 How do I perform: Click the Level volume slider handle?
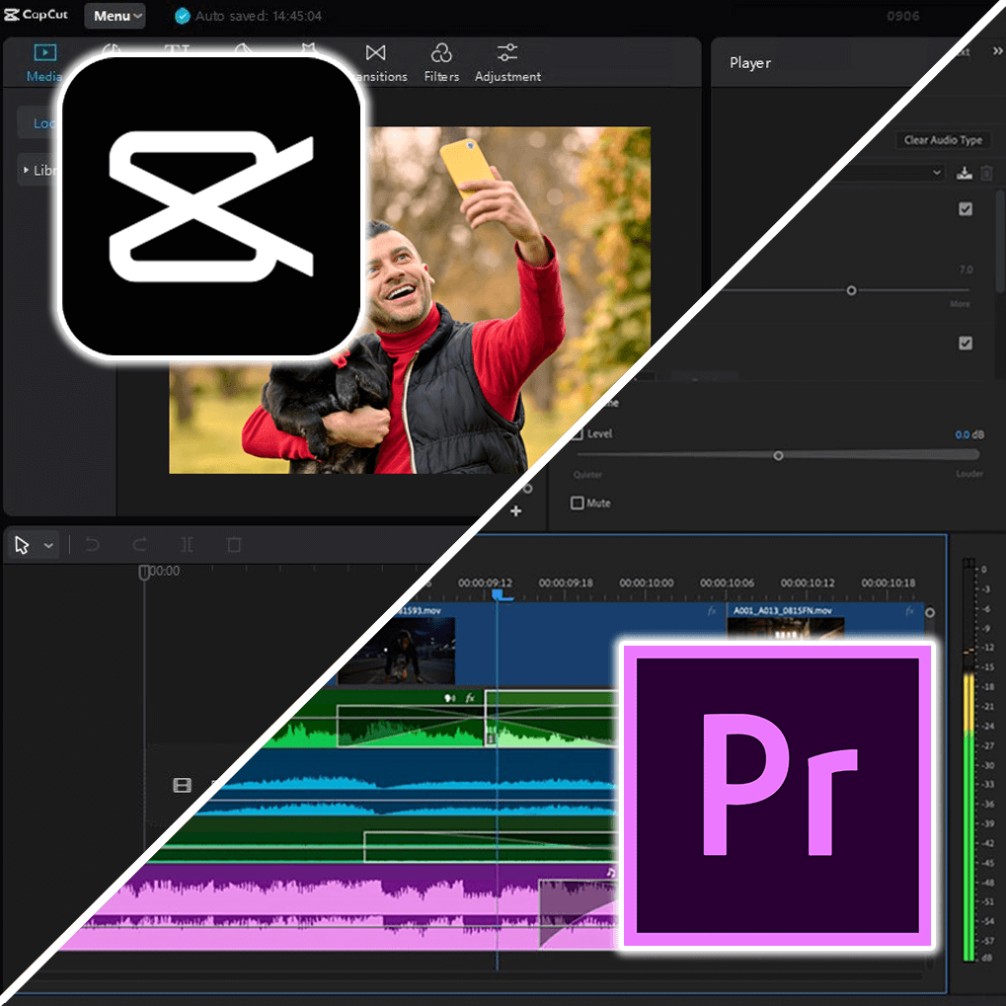coord(778,455)
